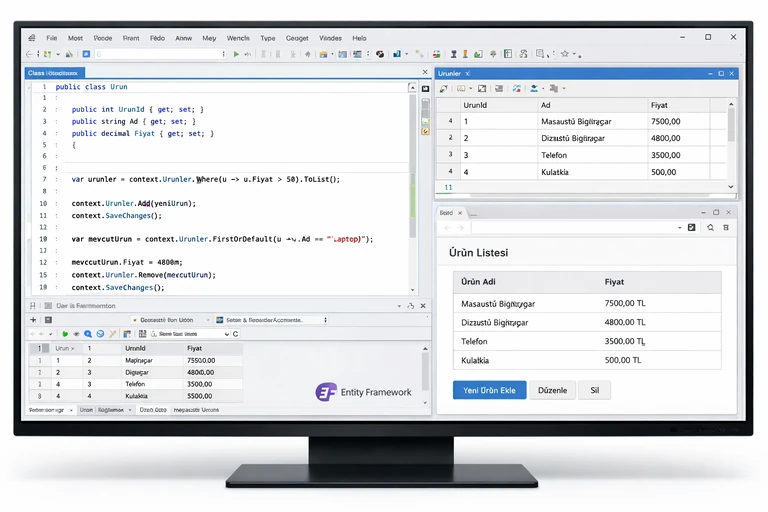768x512 pixels.
Task: Click the main toolbar search input field
Action: (x=160, y=54)
